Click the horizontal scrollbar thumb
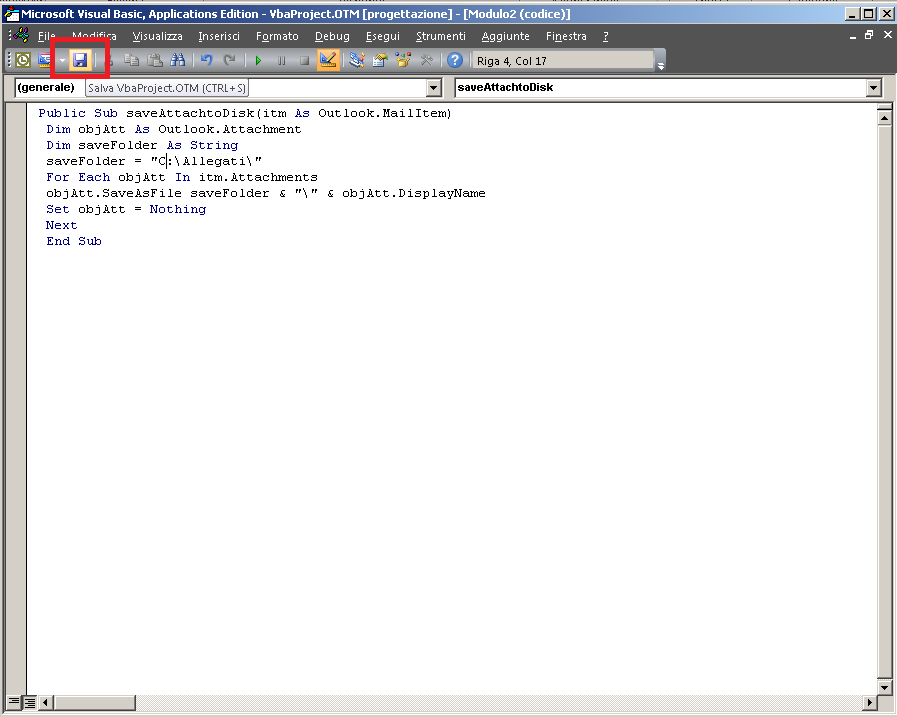This screenshot has height=717, width=897. (x=94, y=702)
